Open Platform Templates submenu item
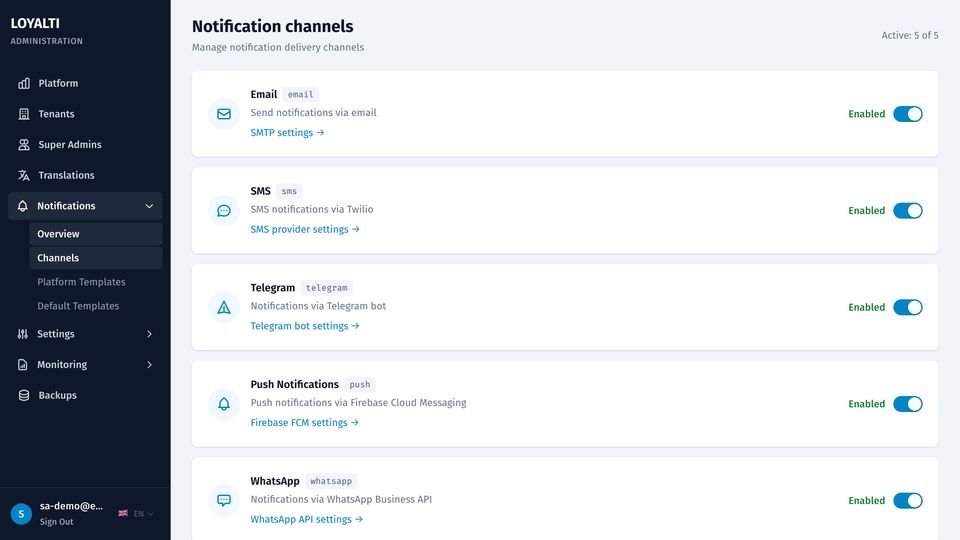 tap(96, 282)
